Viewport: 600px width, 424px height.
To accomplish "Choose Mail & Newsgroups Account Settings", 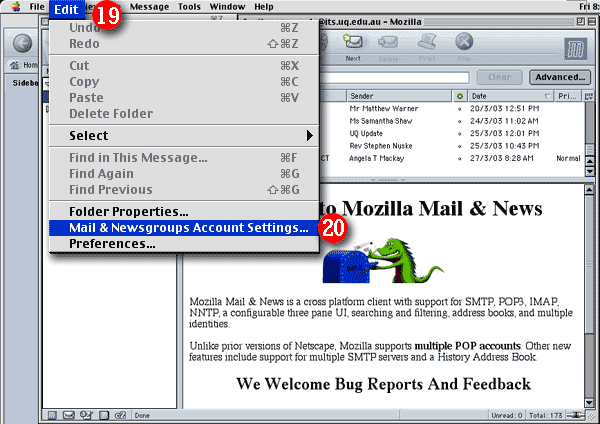I will pos(188,227).
